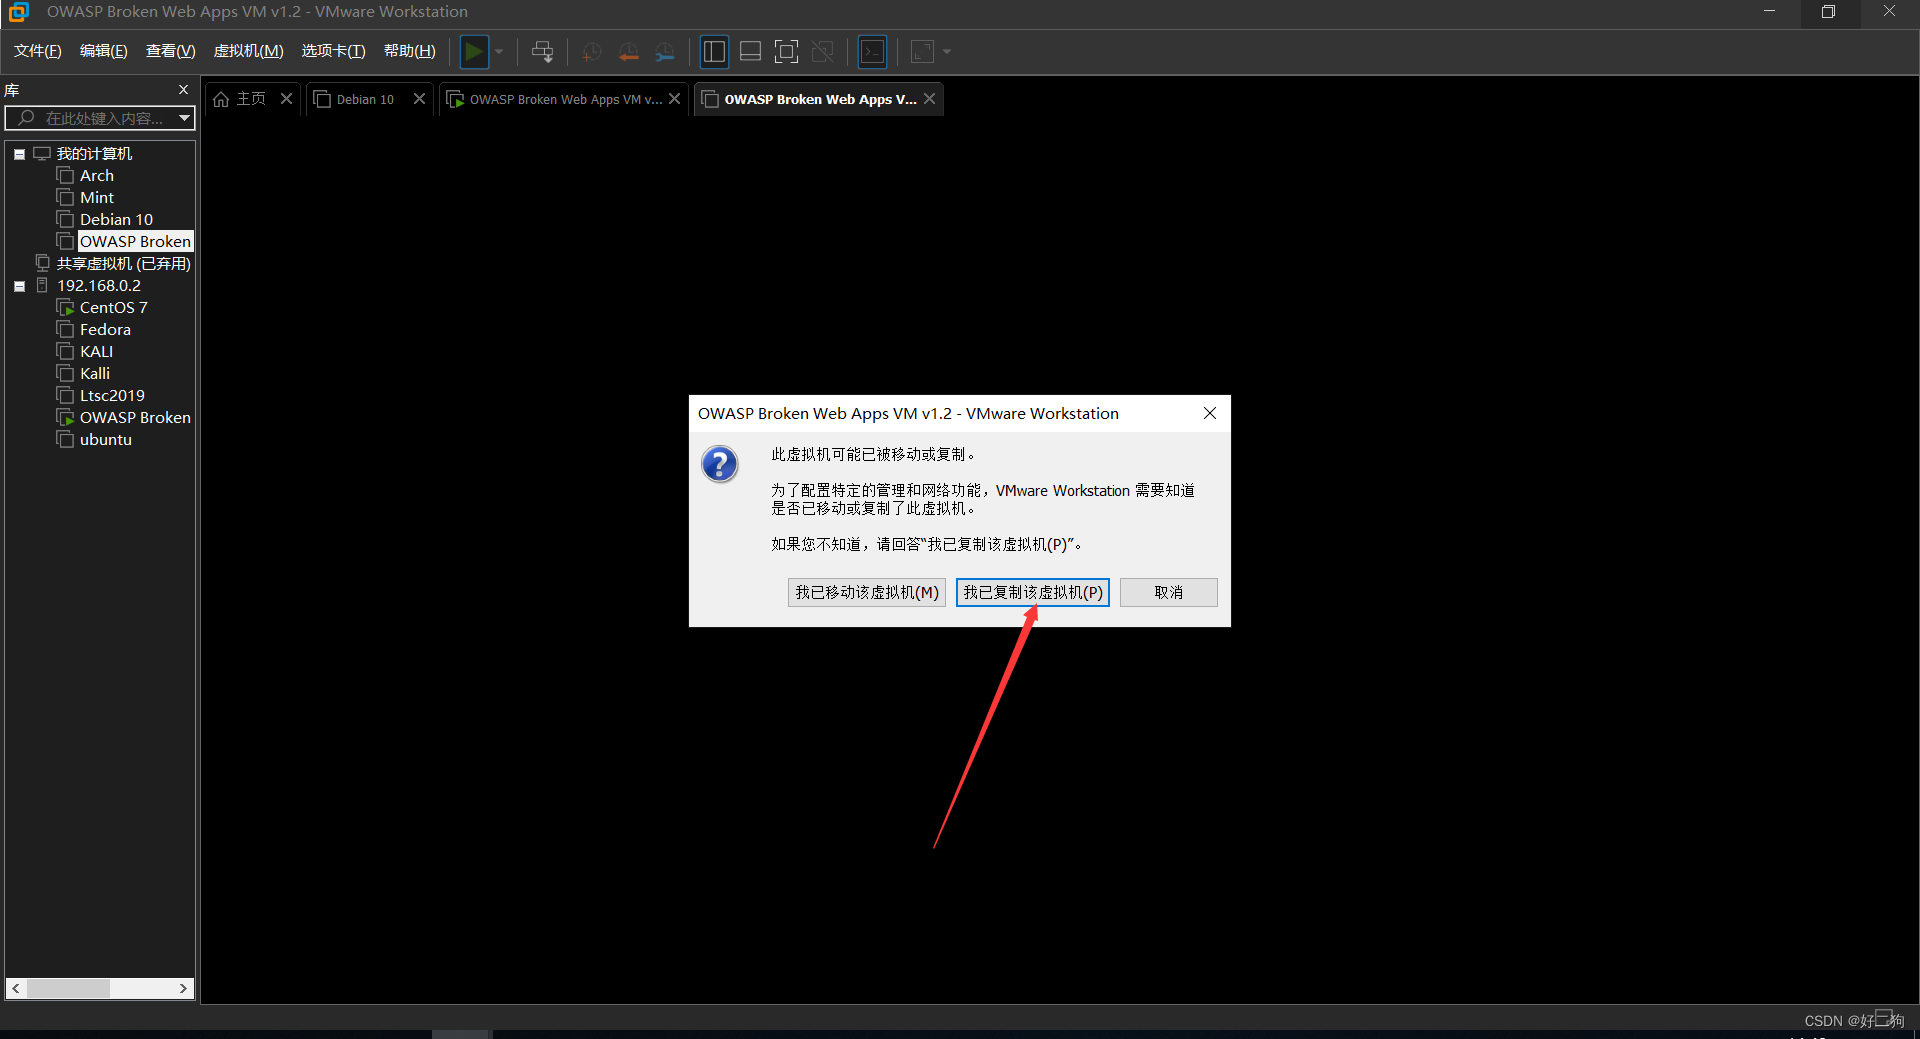
Task: Close the running OWASP tab
Action: [675, 98]
